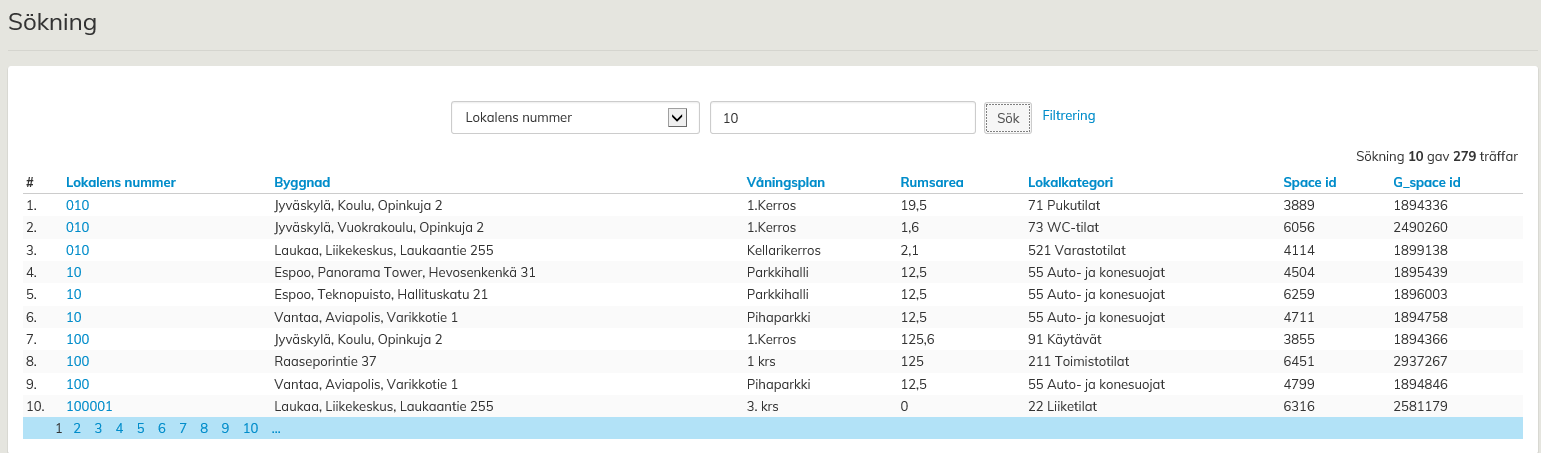The width and height of the screenshot is (1541, 453).
Task: Open room 10 in Espoo Panorama Tower
Action: 74,272
